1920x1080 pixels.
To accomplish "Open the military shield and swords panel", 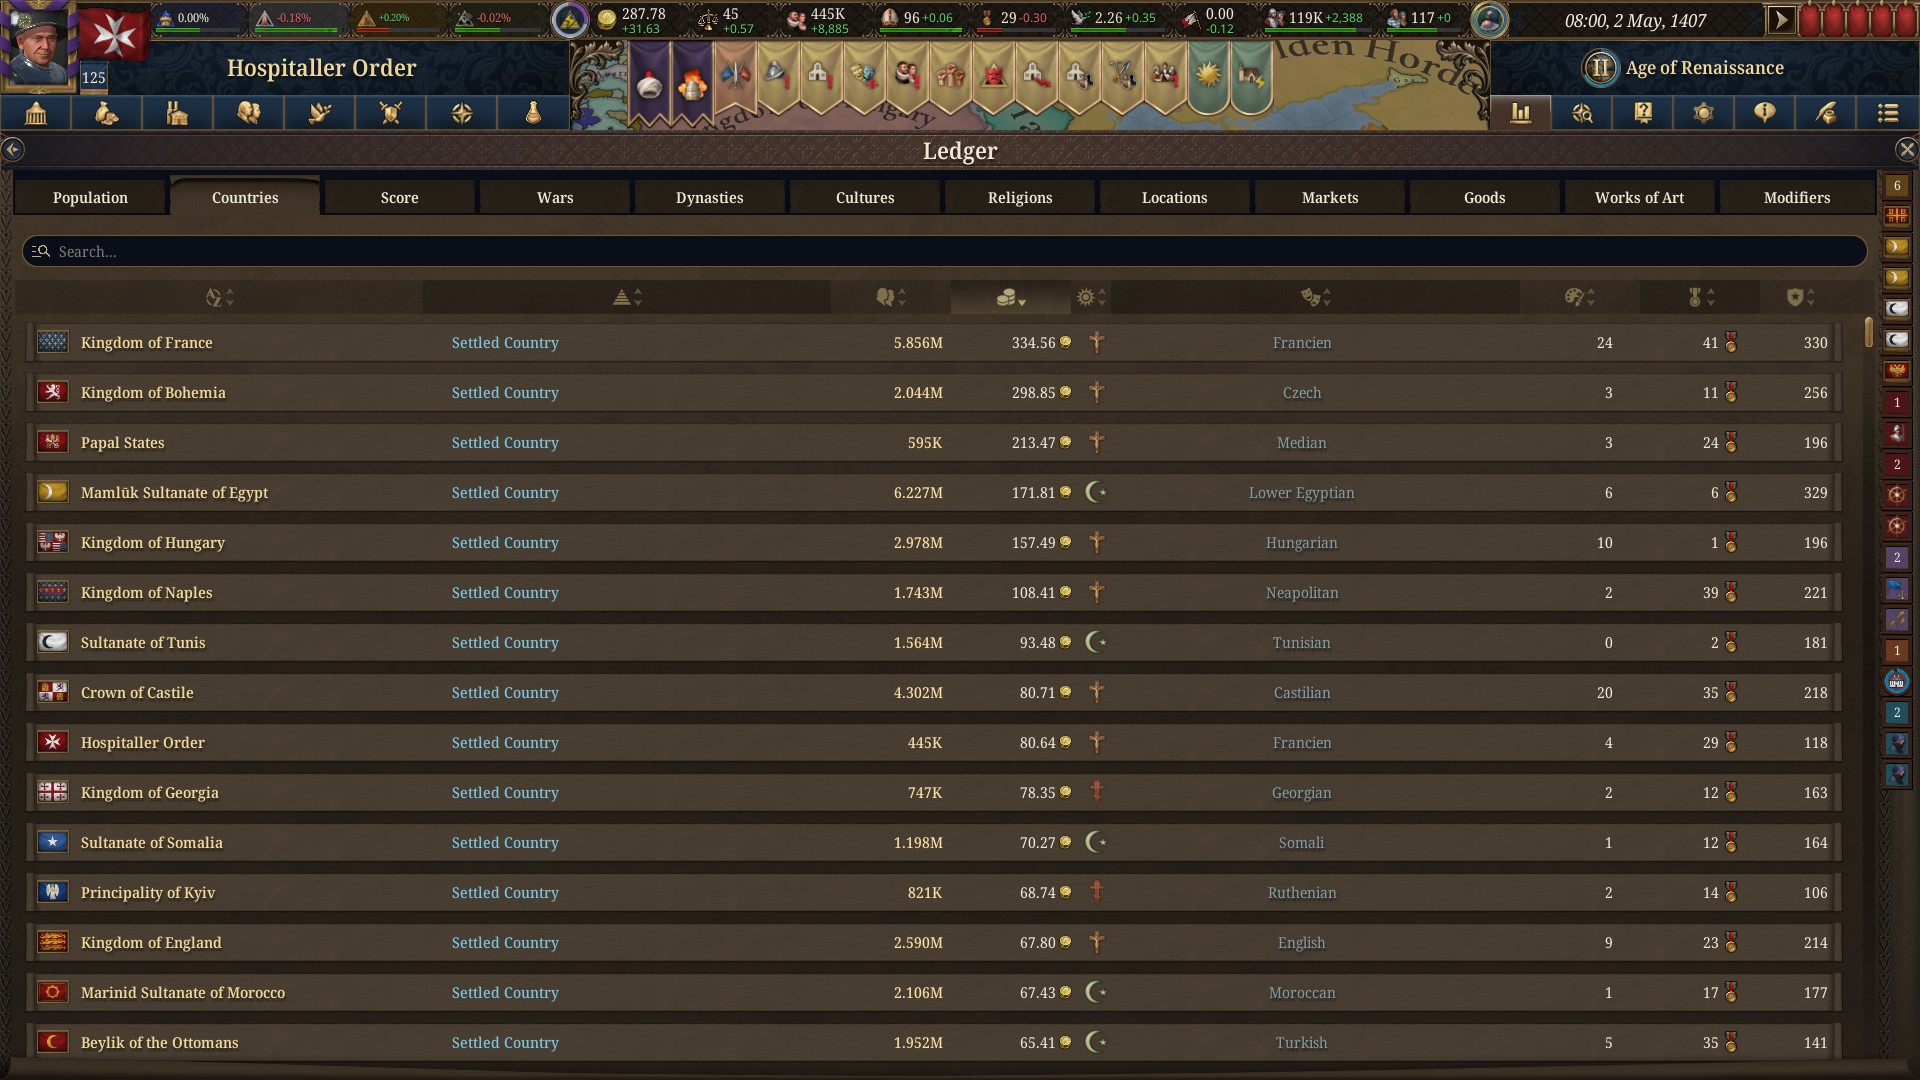I will 391,113.
